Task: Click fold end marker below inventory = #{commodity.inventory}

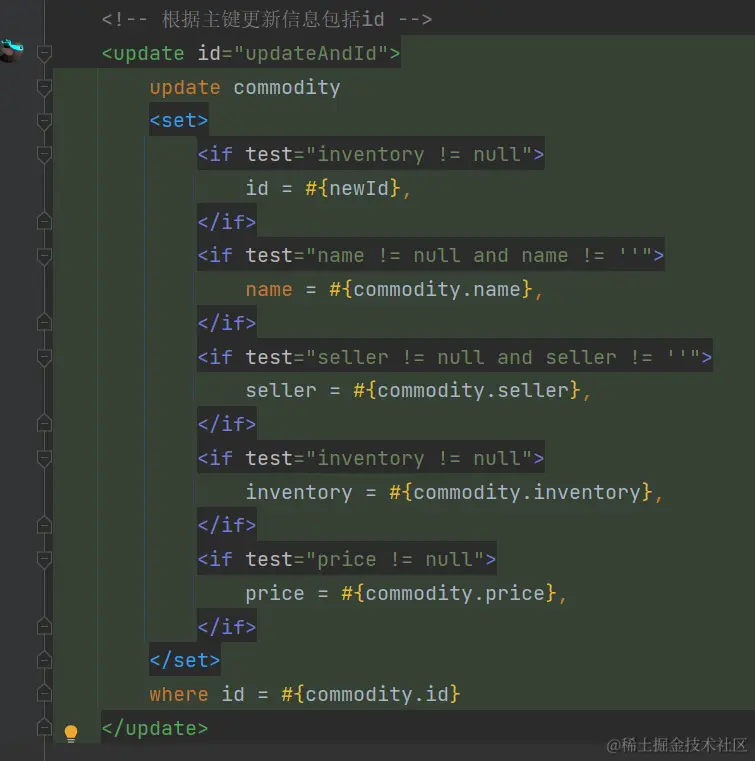Action: (x=44, y=525)
